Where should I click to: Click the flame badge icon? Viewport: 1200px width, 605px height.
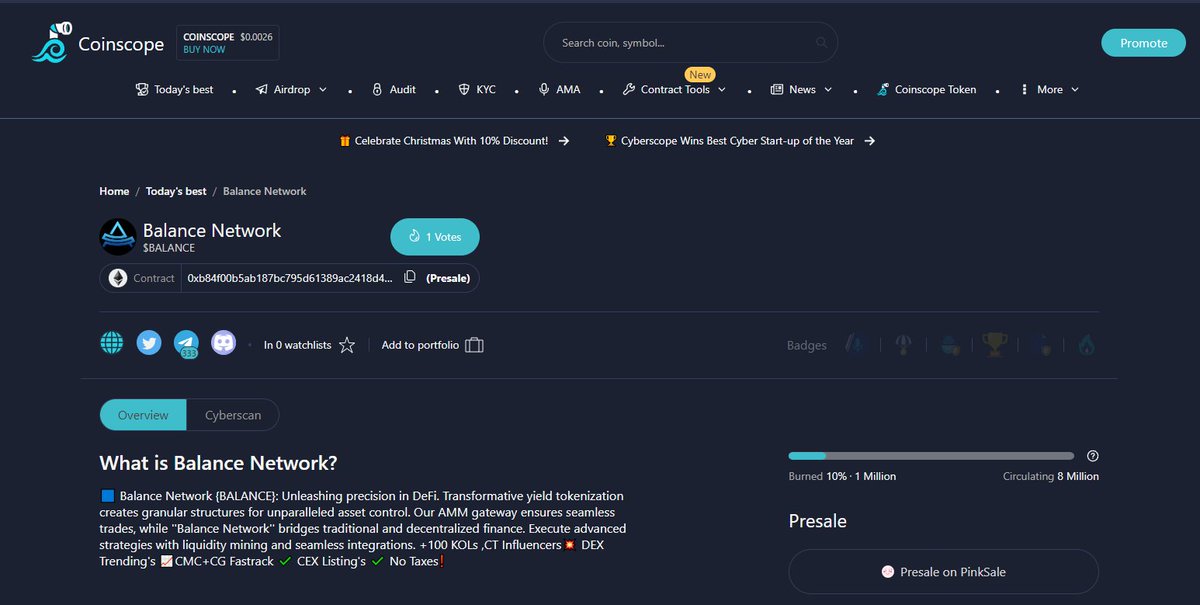(x=1087, y=345)
